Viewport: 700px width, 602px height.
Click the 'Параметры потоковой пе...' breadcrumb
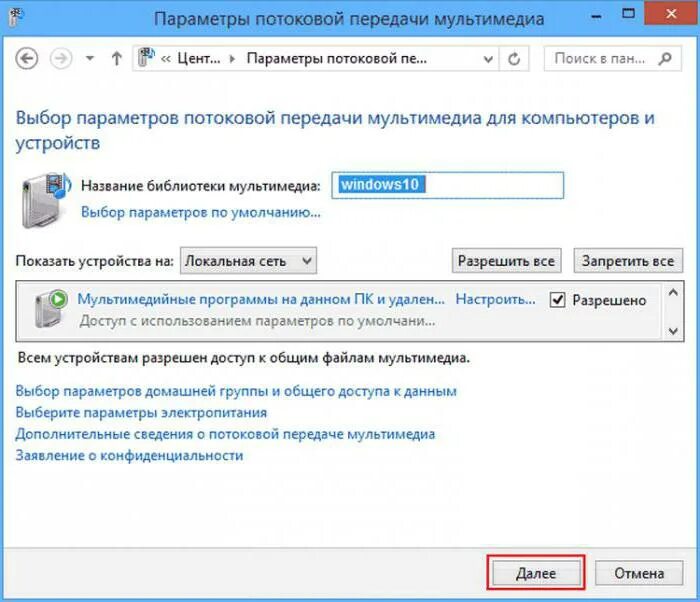pyautogui.click(x=337, y=59)
